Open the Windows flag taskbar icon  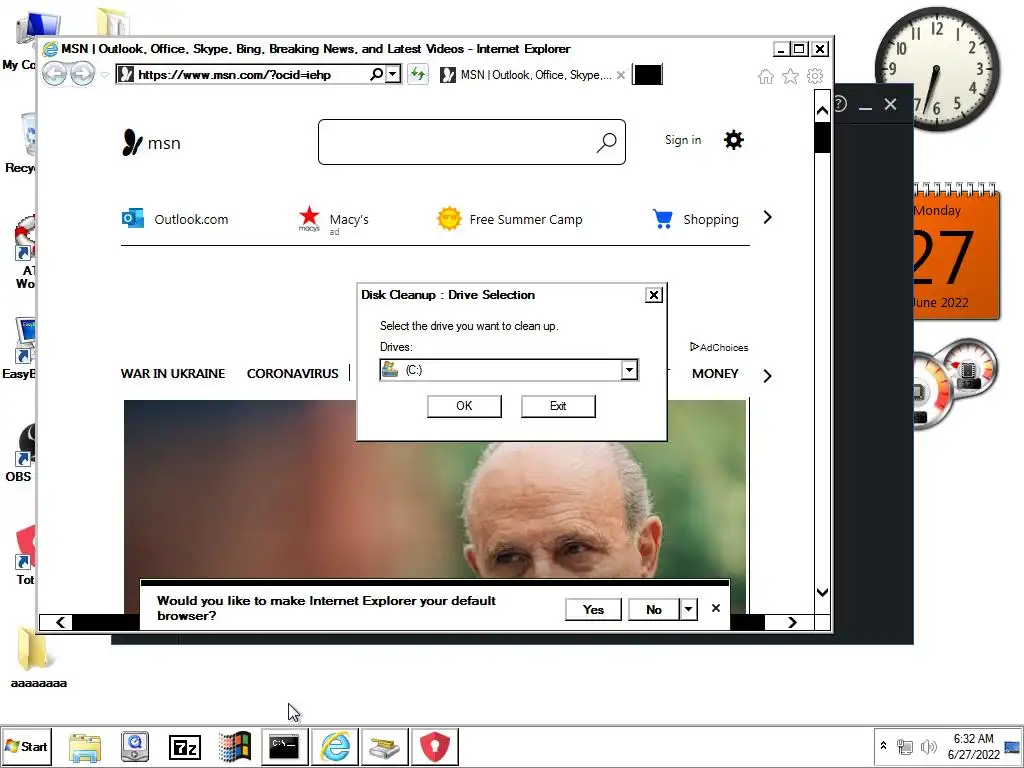(x=234, y=746)
